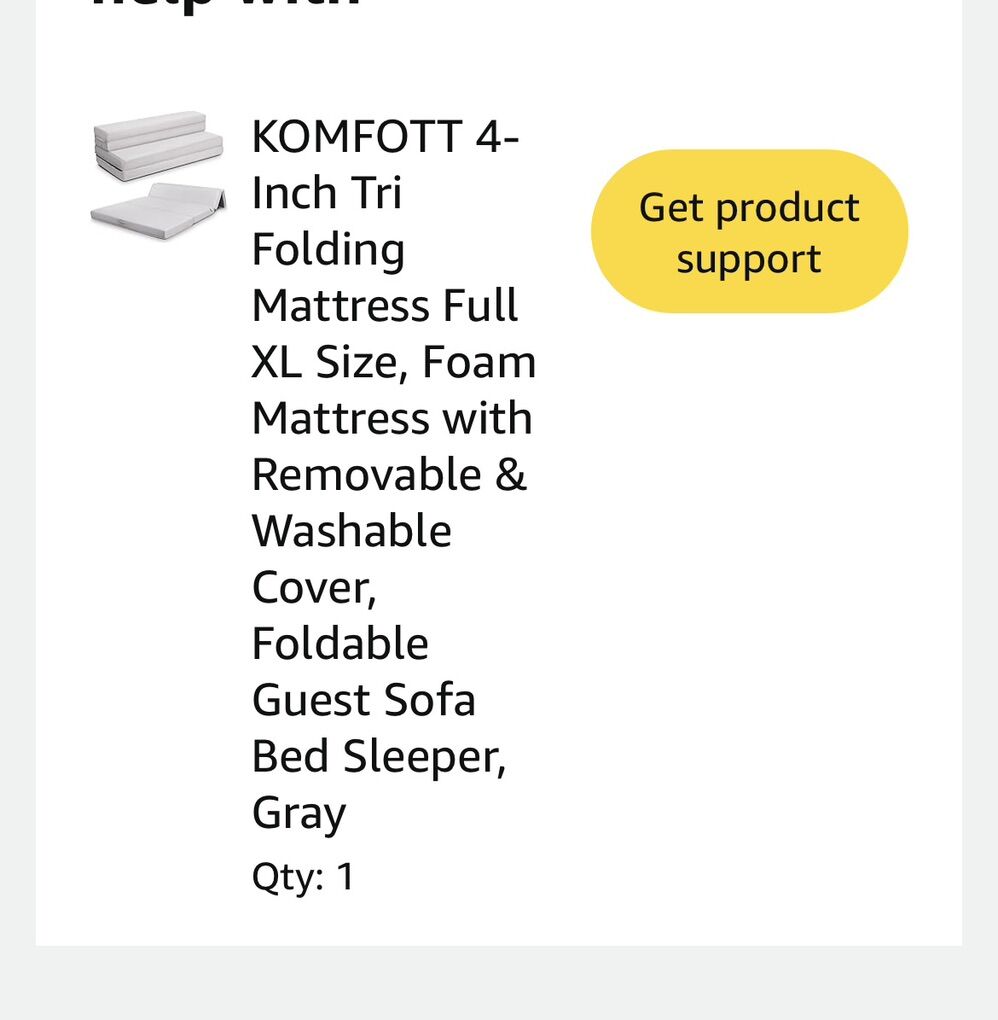Tap "Bed Sleeper," in the product title
The height and width of the screenshot is (1020, 998).
point(379,756)
